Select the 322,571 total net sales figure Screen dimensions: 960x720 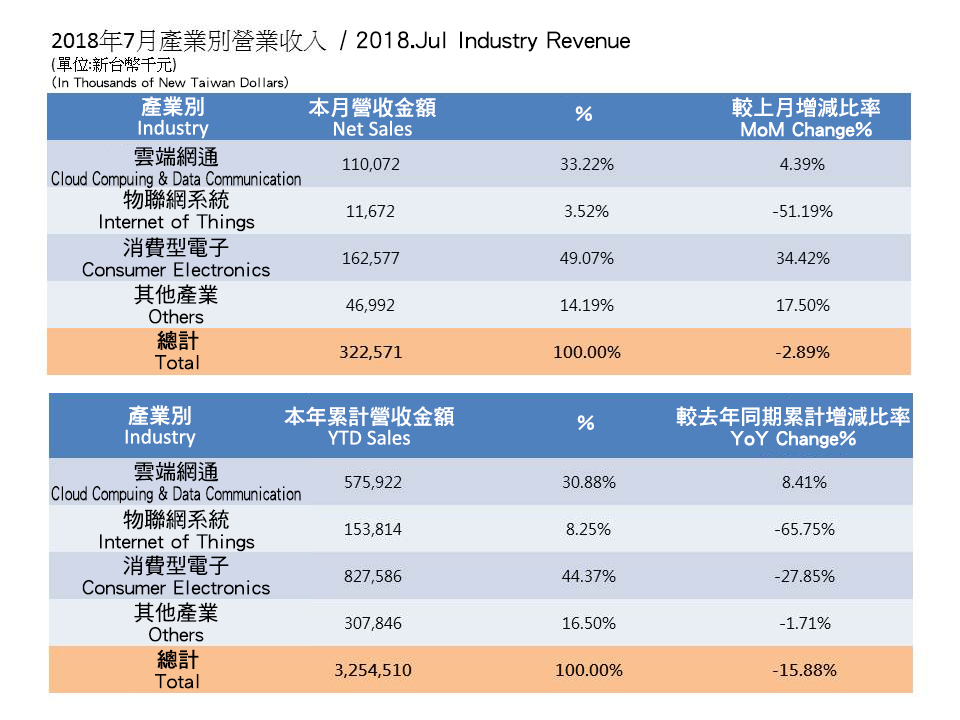tap(372, 352)
